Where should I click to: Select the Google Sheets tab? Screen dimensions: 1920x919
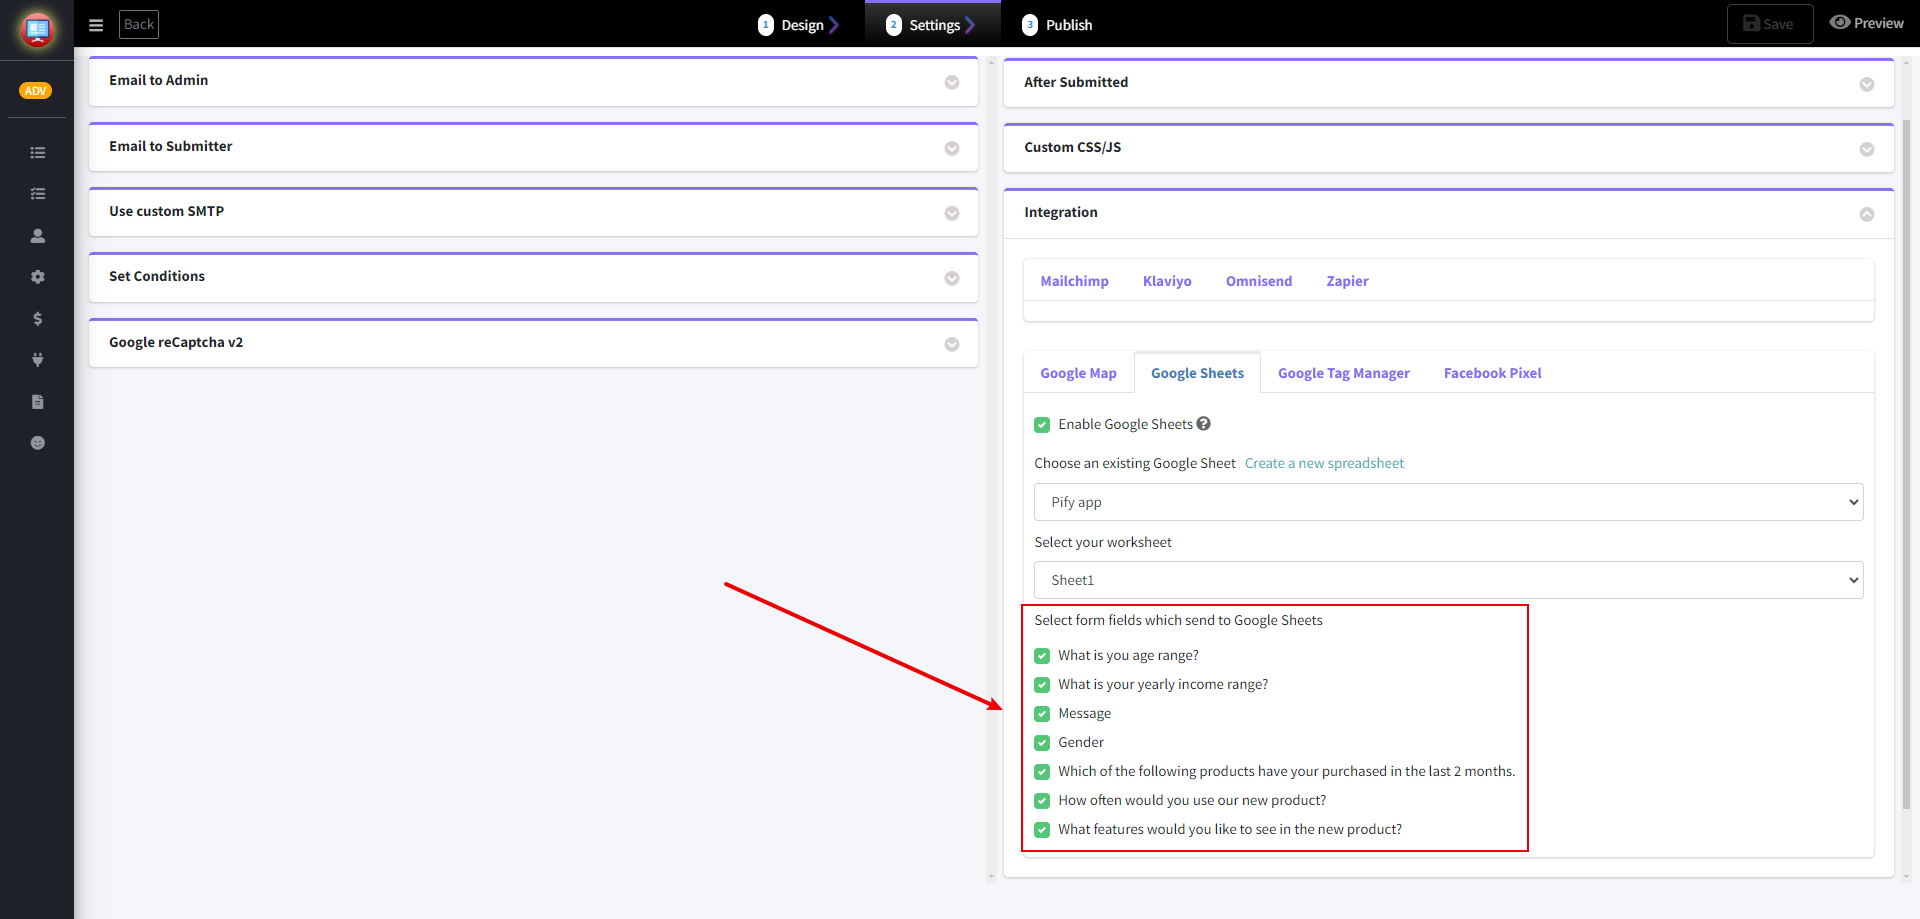point(1197,373)
